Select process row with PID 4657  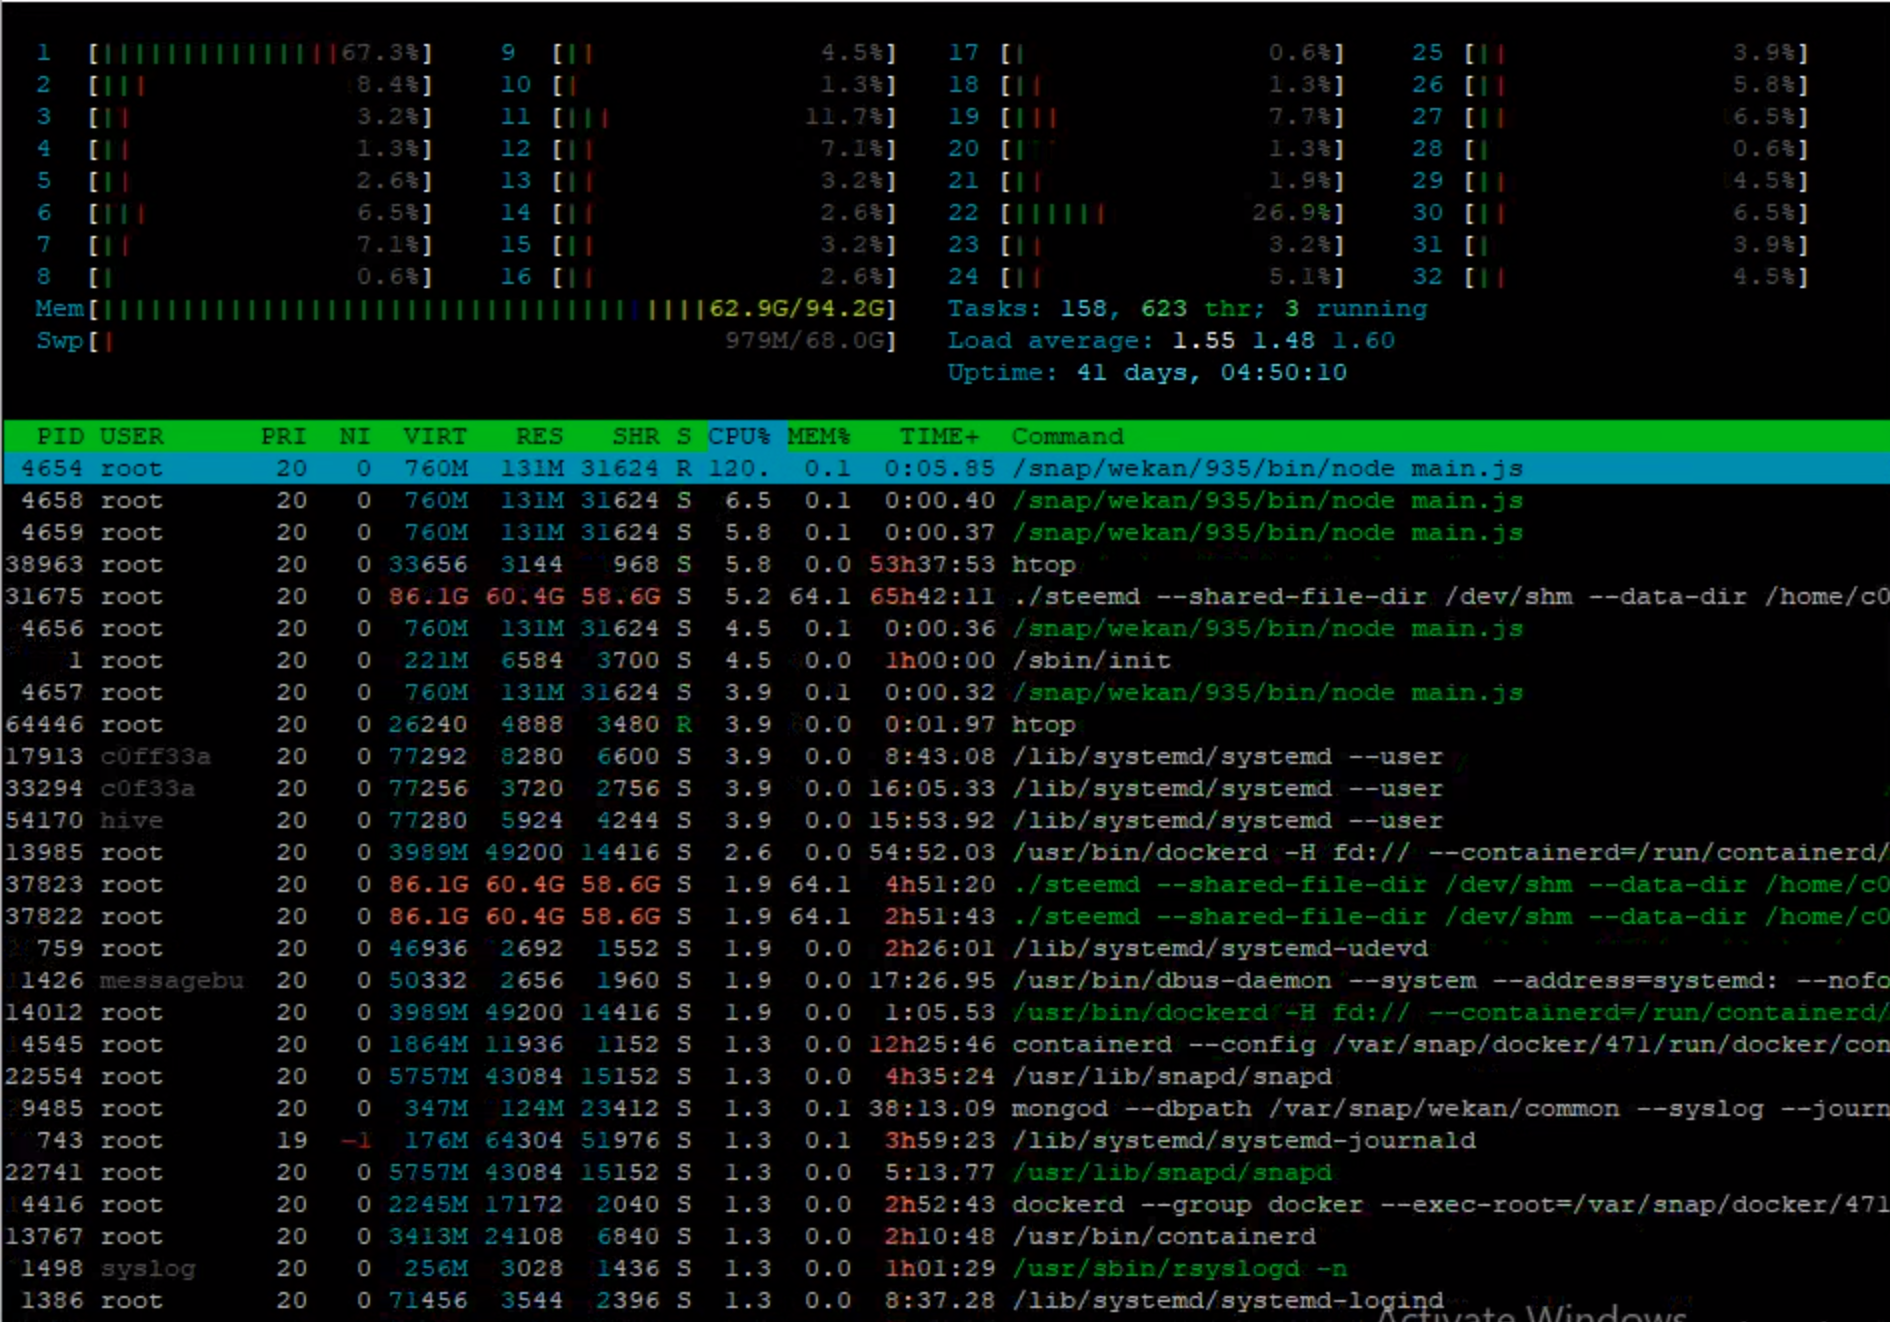click(x=946, y=692)
